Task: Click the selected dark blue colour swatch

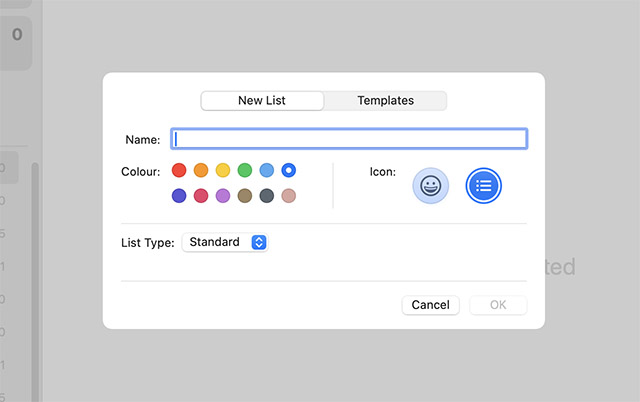Action: pyautogui.click(x=289, y=171)
